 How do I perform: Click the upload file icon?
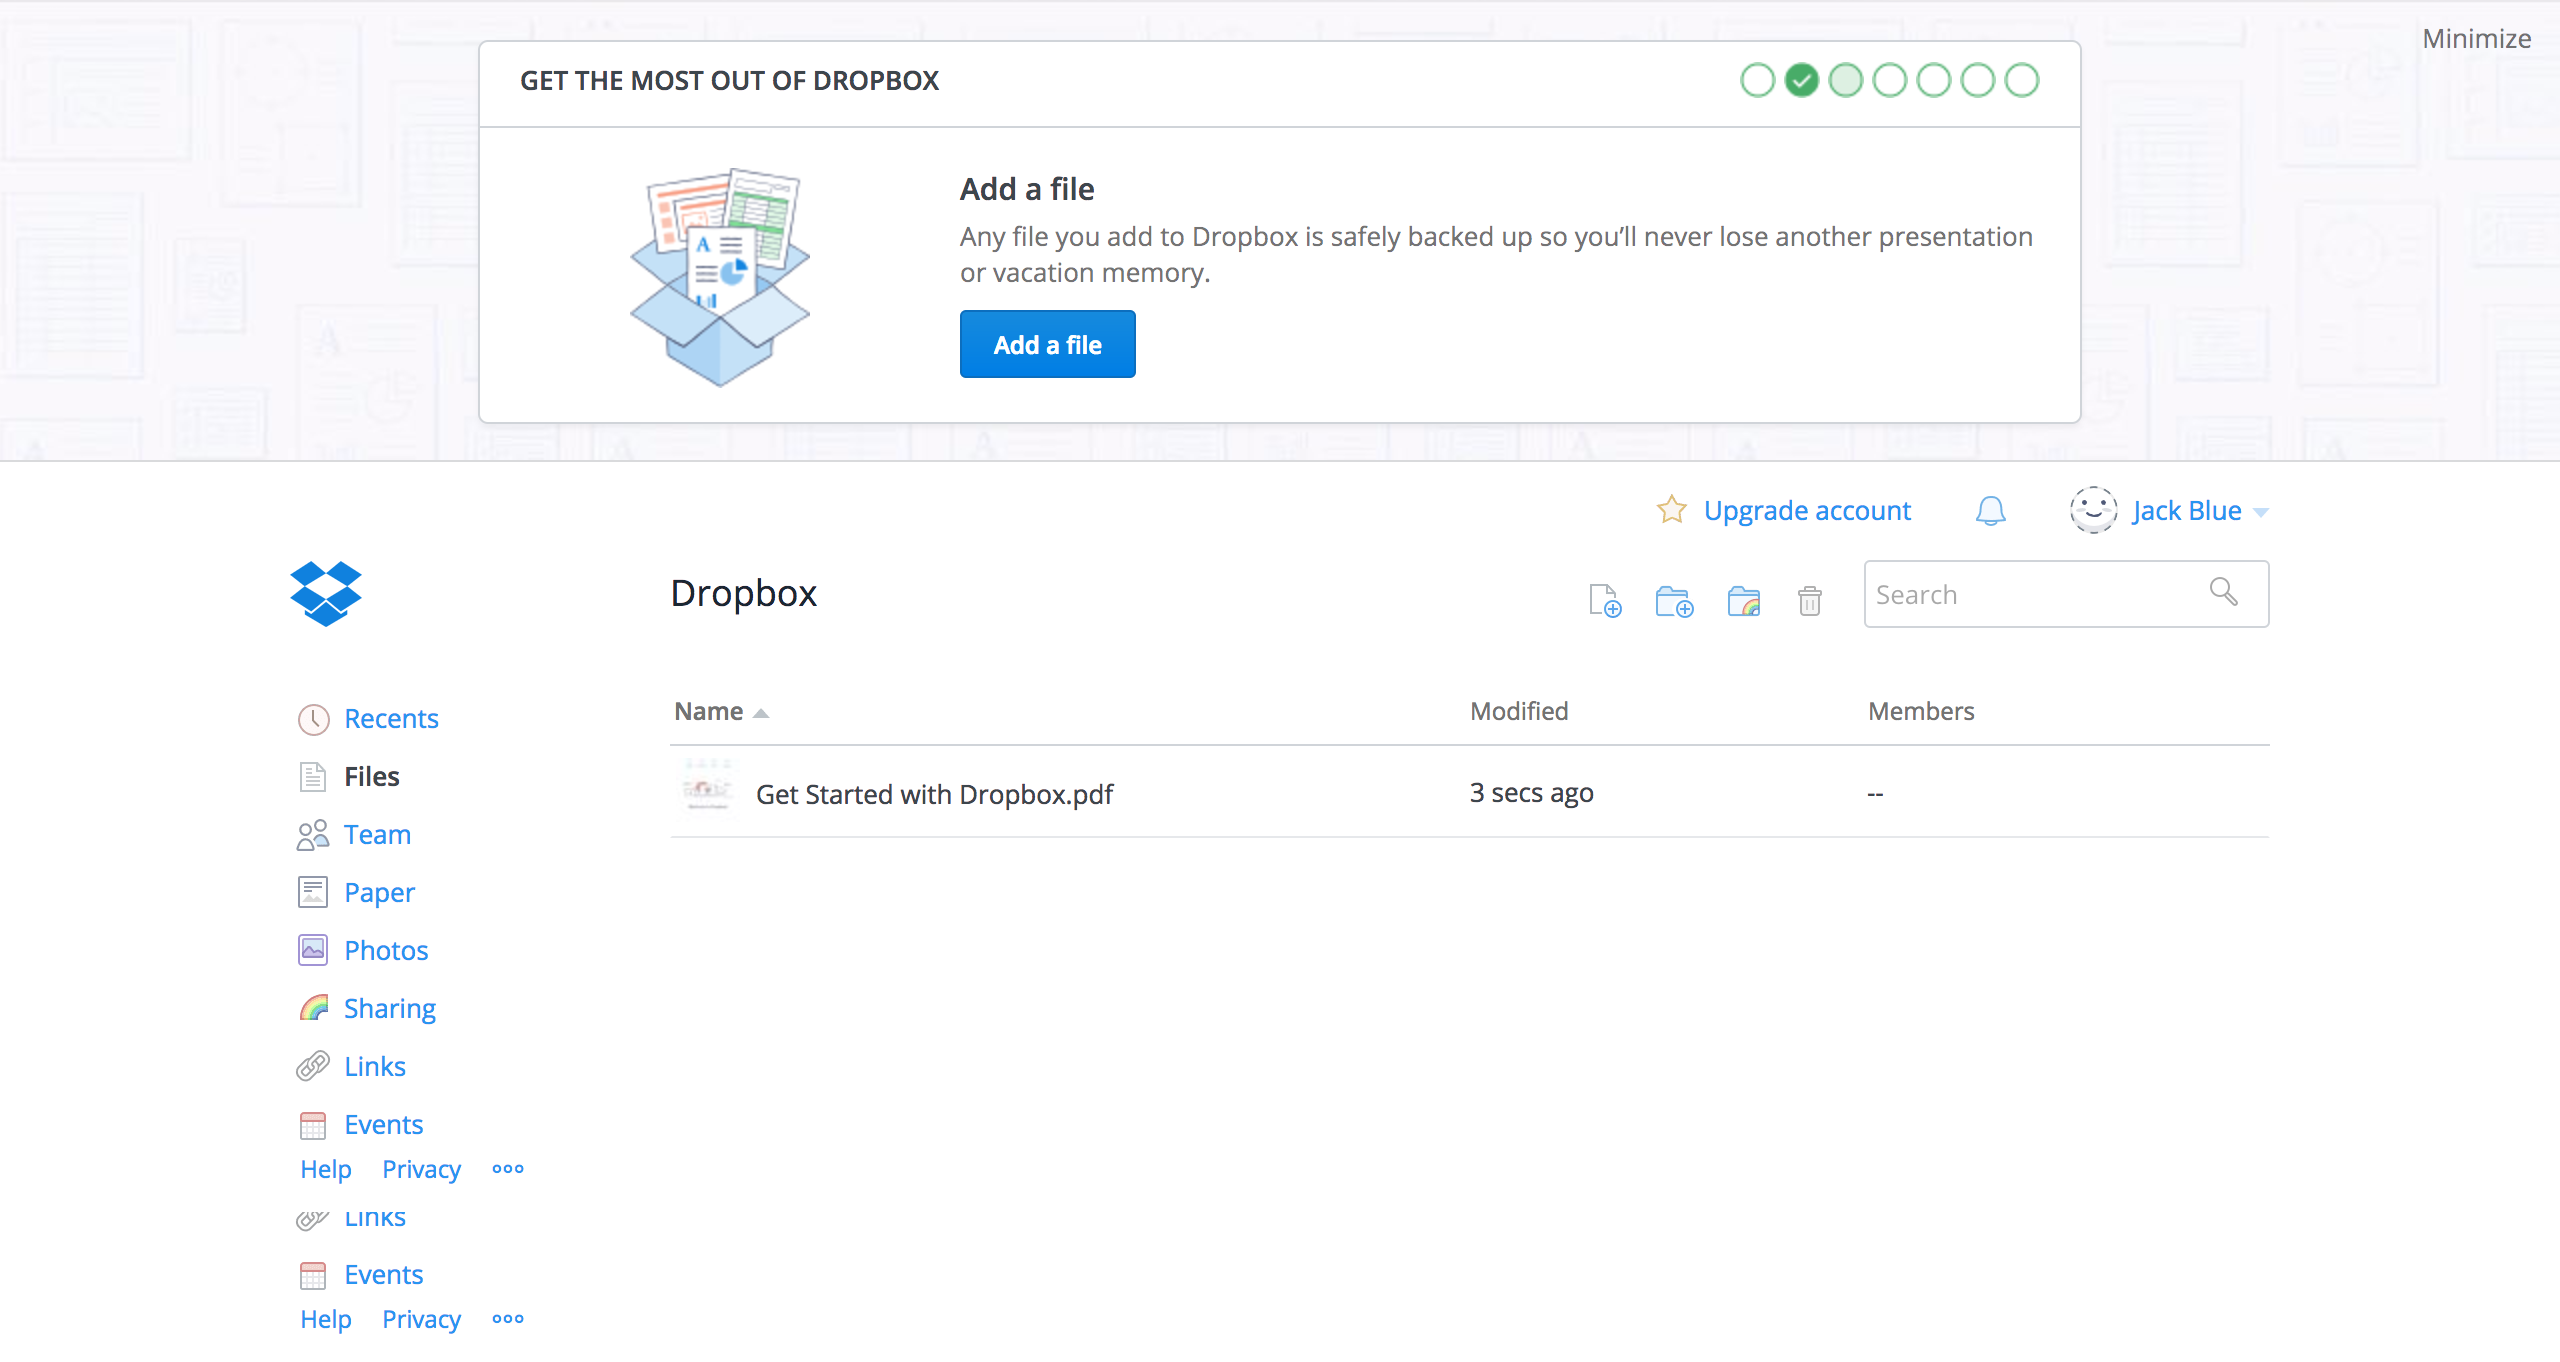[x=1605, y=601]
